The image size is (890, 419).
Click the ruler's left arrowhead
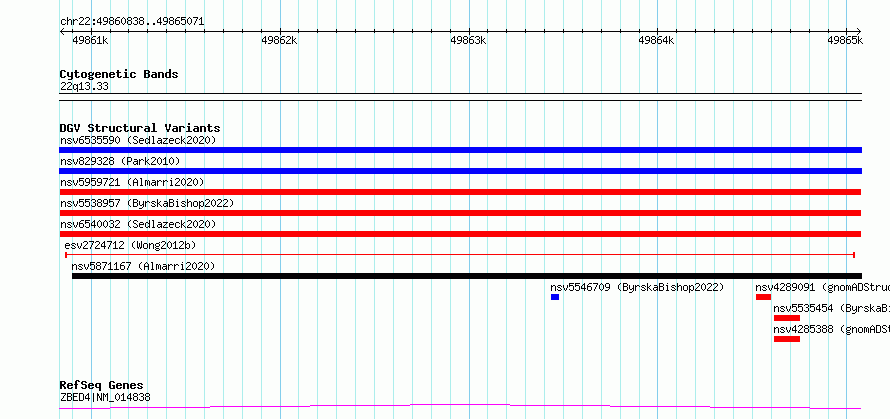[x=62, y=31]
